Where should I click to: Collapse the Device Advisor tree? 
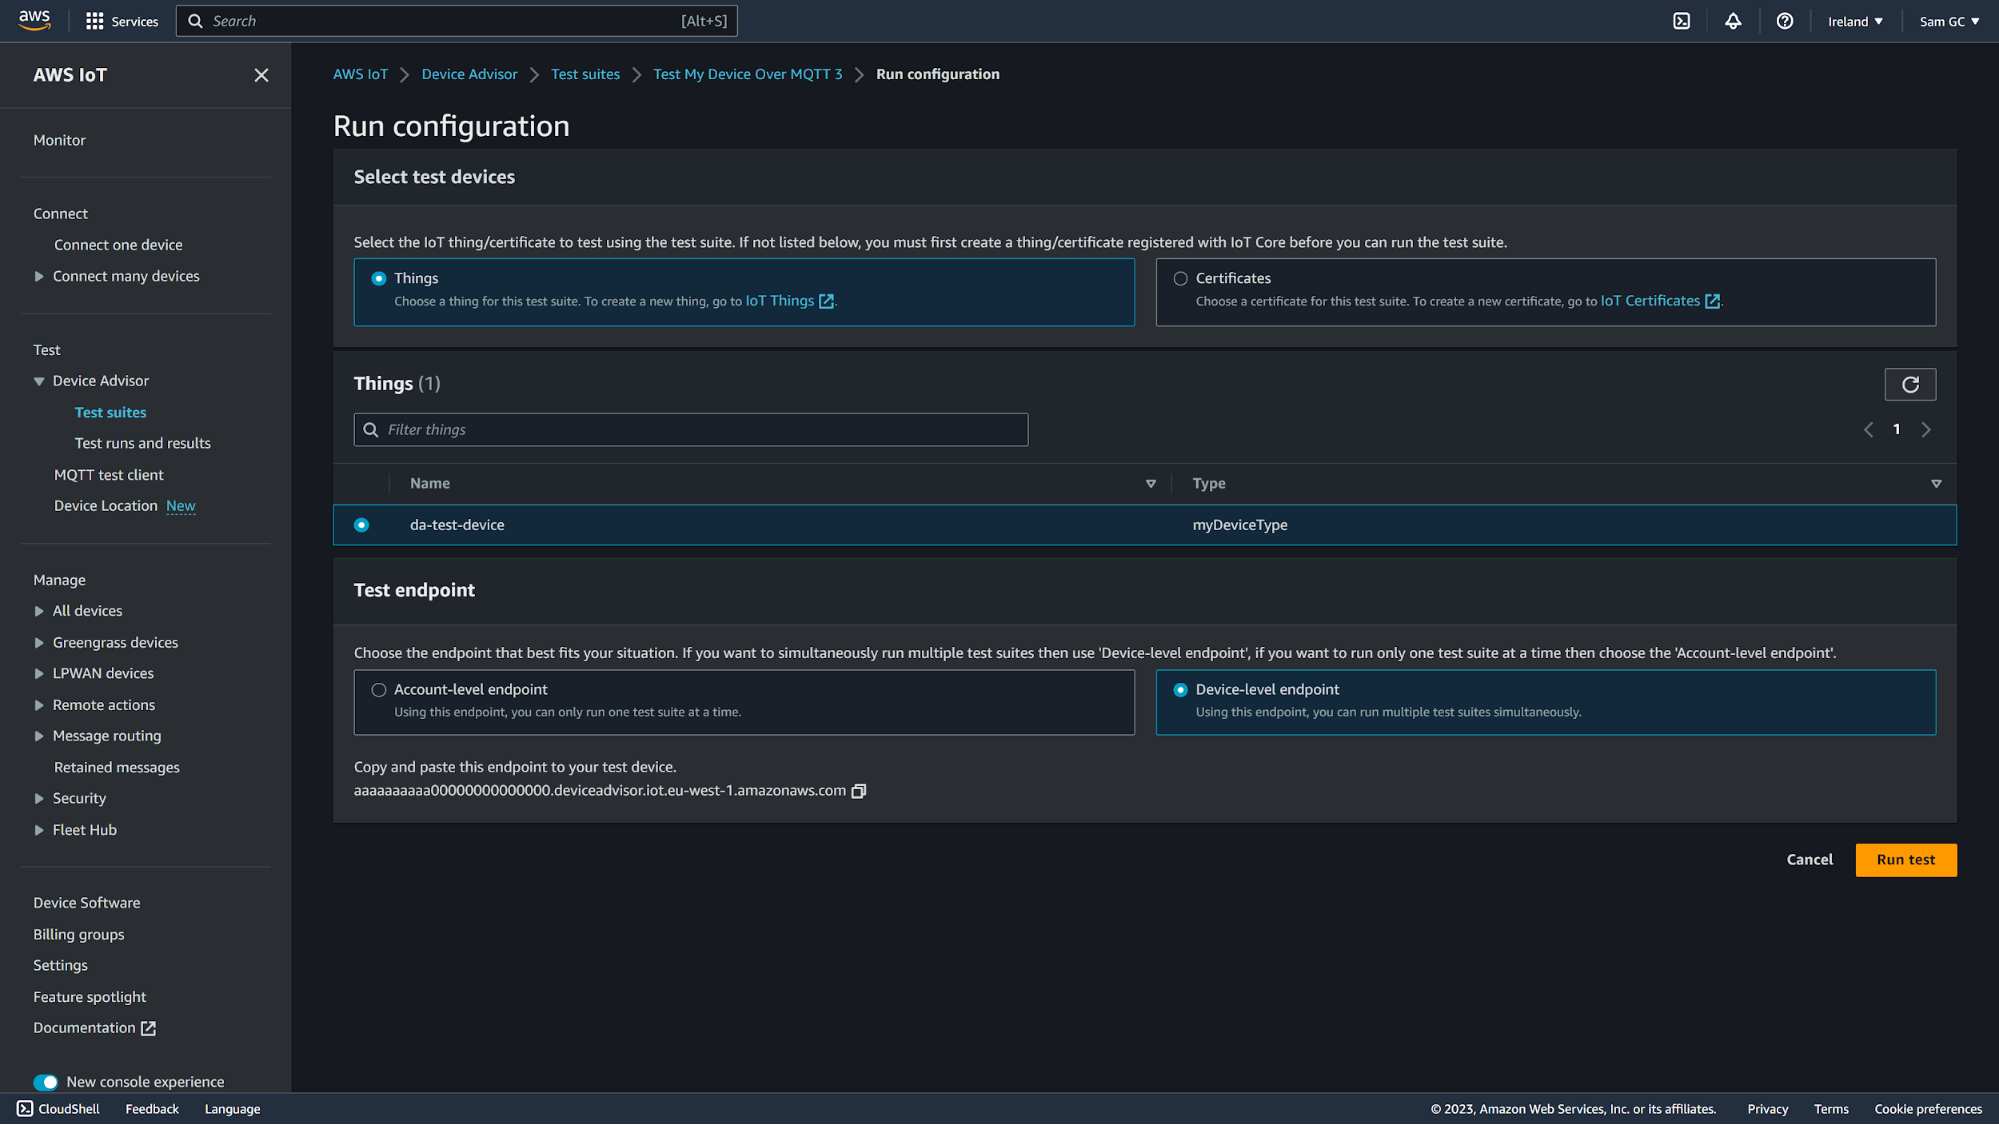coord(39,381)
